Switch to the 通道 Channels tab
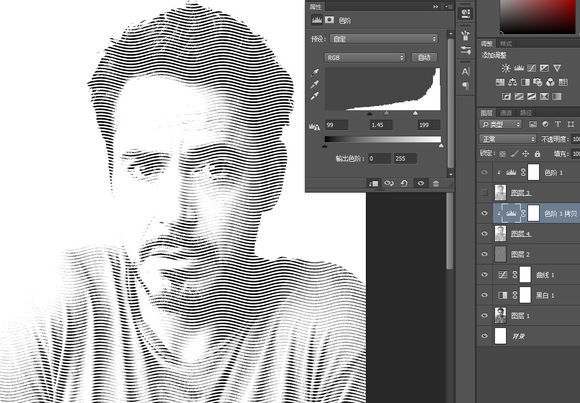Screen dimensions: 580x403 click(506, 113)
